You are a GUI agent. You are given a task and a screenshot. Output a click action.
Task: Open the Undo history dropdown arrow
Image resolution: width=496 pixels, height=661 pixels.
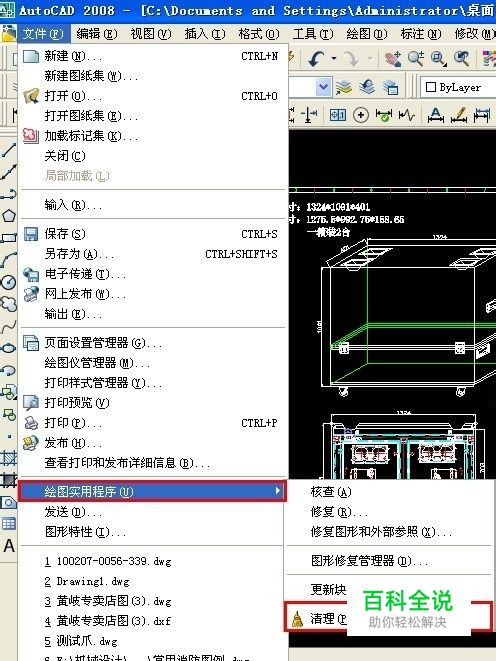[334, 59]
